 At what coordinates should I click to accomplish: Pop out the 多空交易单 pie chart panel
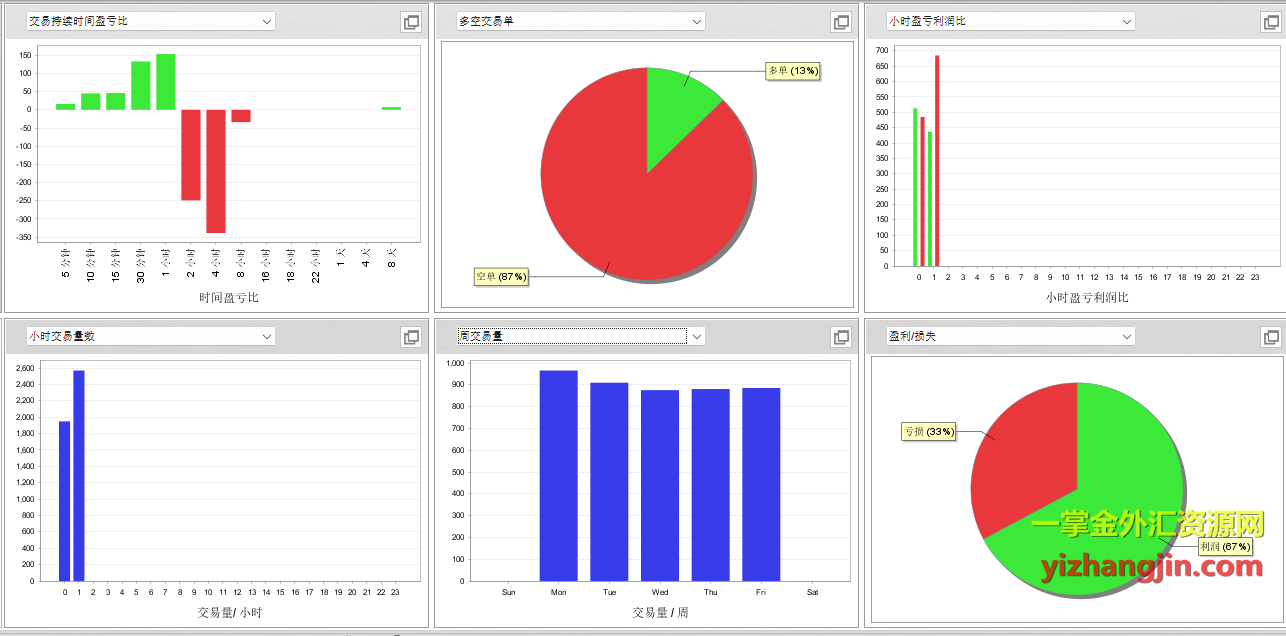coord(841,22)
